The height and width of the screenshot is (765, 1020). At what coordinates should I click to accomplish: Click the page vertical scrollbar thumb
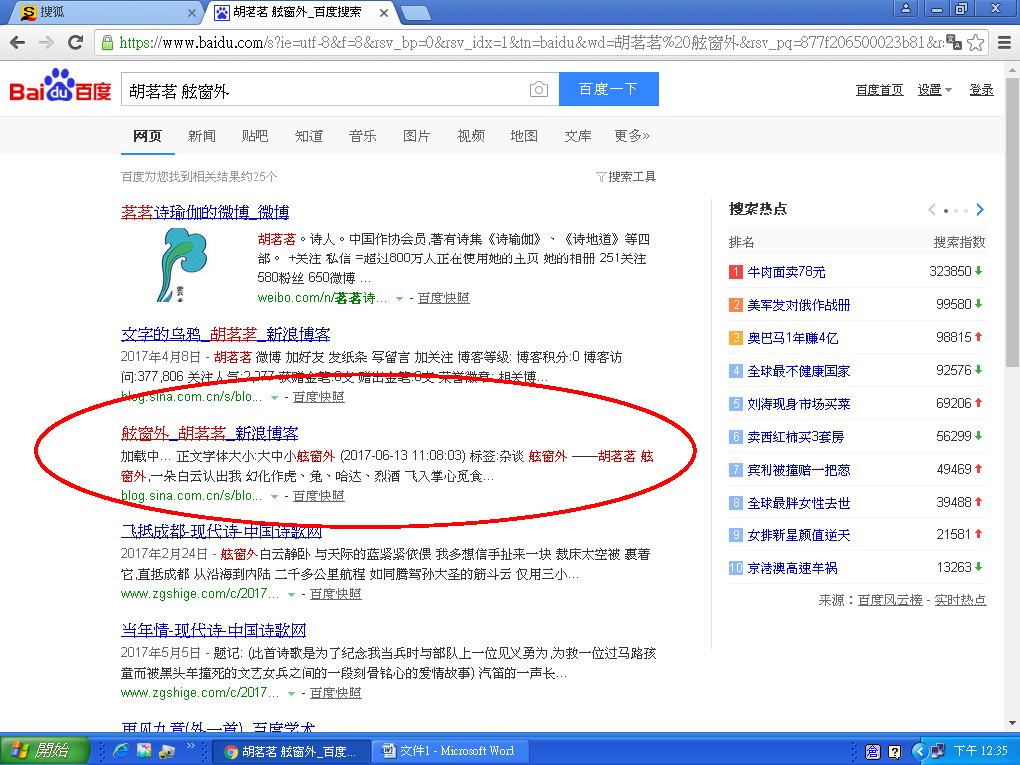click(x=1012, y=224)
